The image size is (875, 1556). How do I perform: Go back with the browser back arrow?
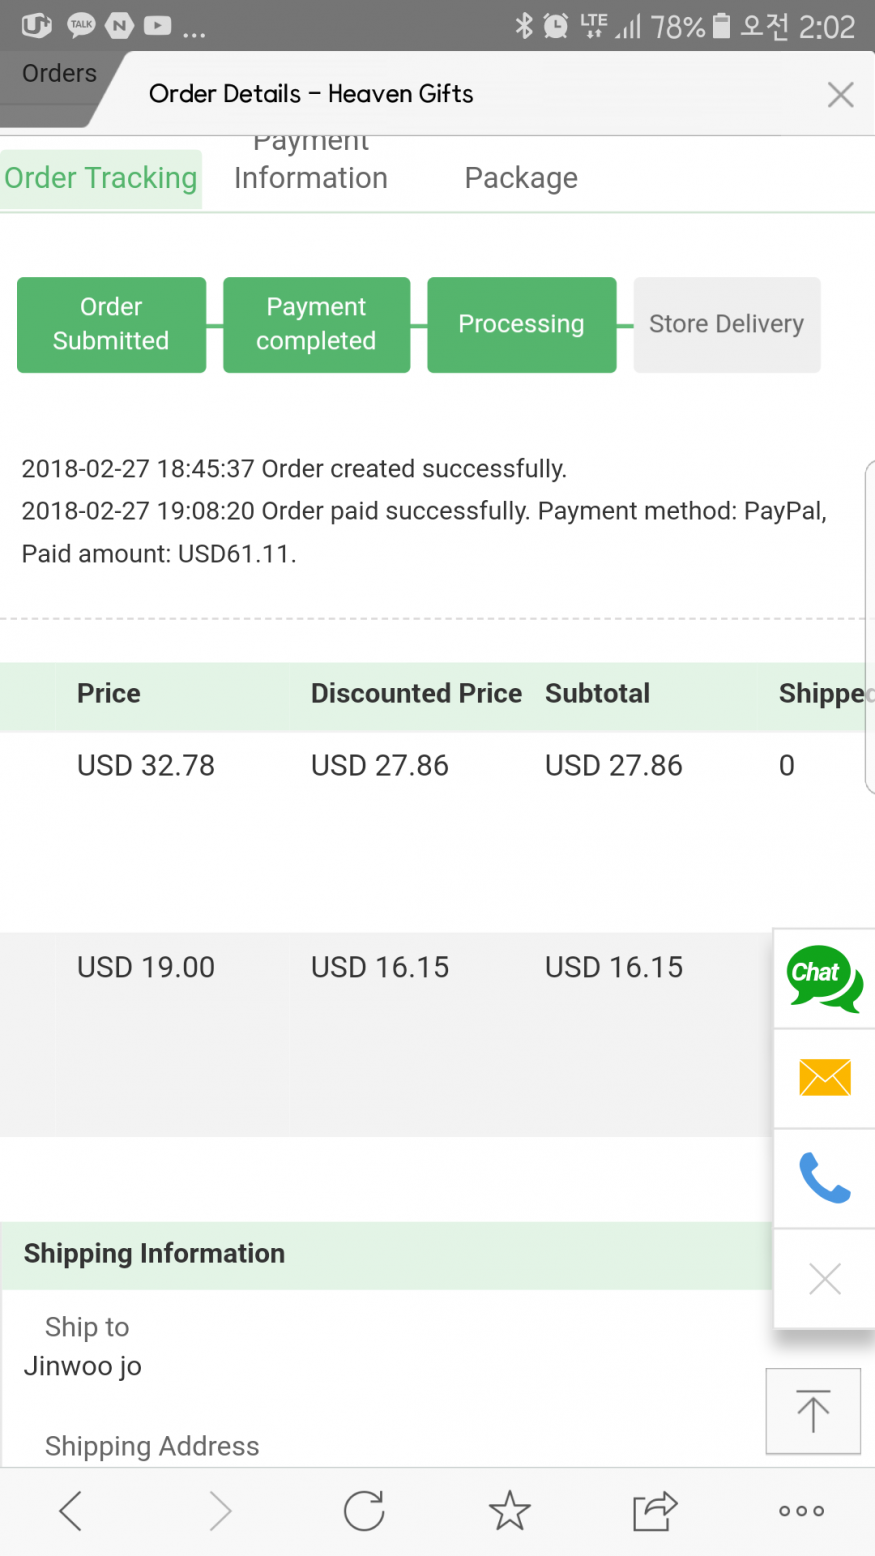70,1511
